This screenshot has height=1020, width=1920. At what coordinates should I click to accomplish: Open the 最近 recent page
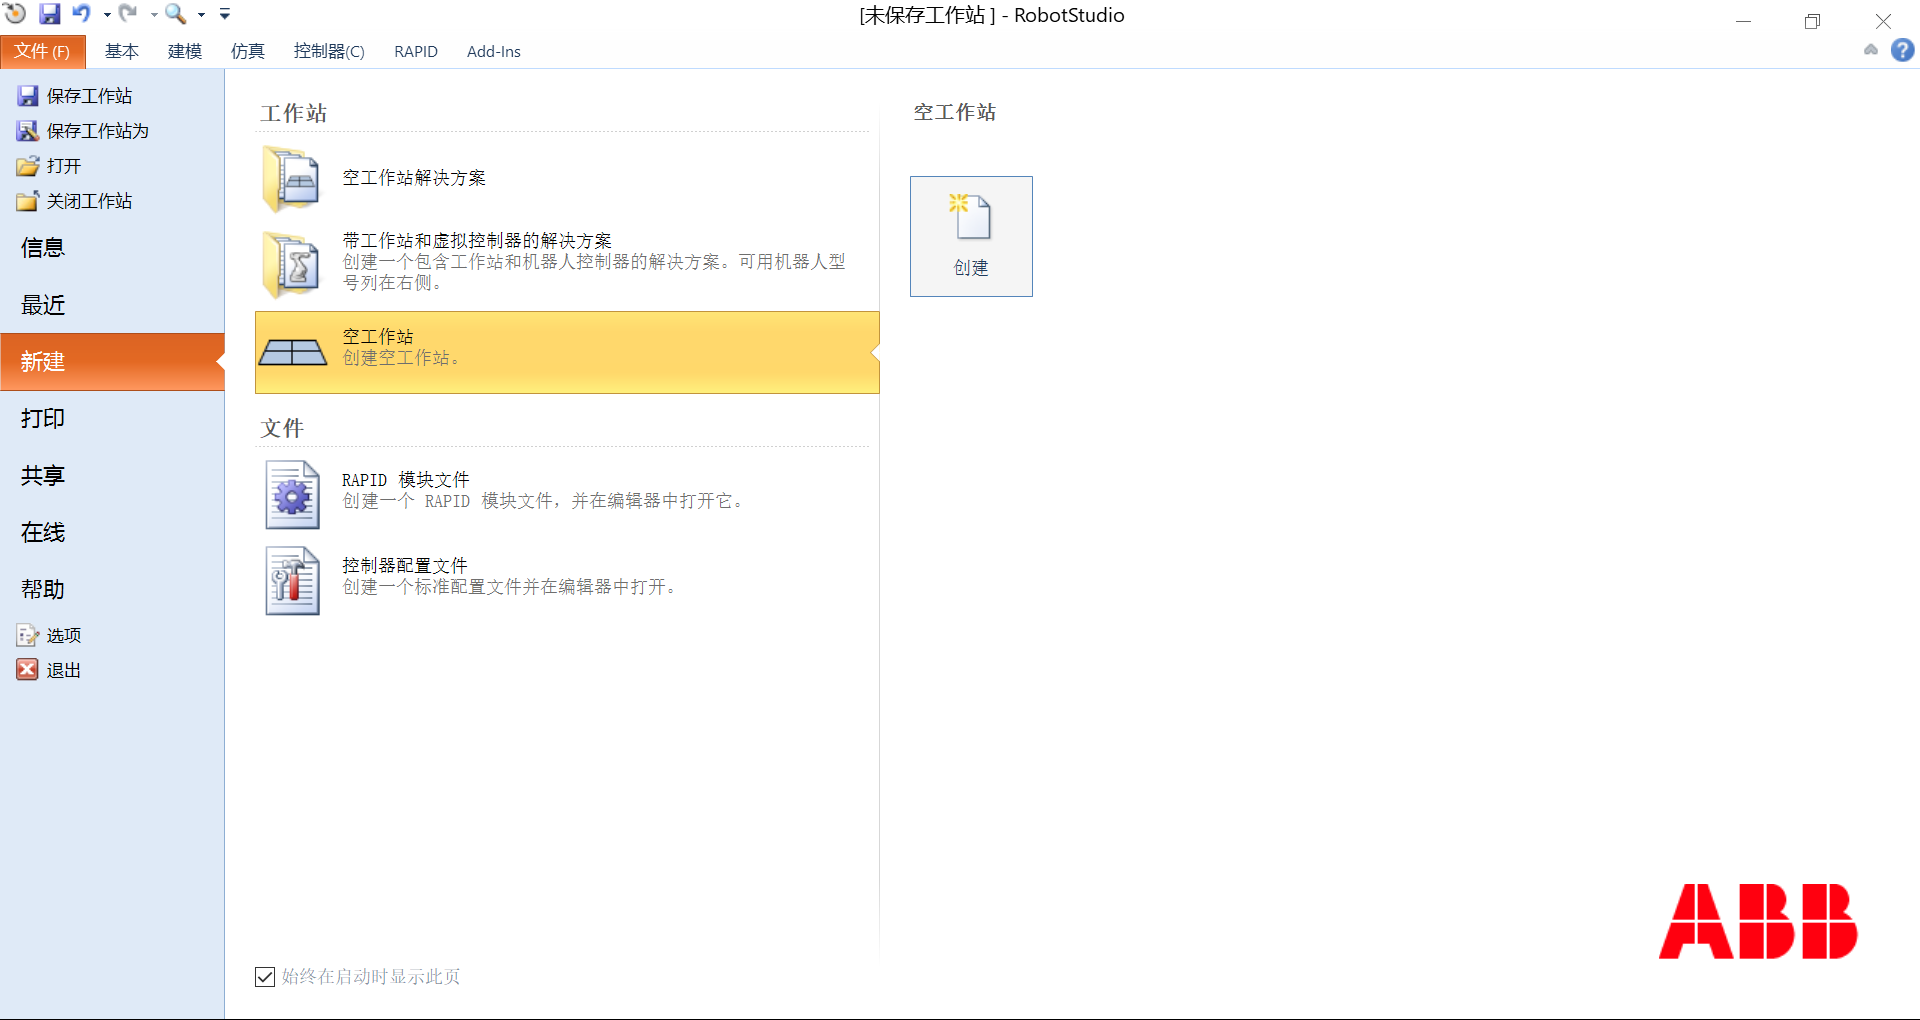[112, 305]
